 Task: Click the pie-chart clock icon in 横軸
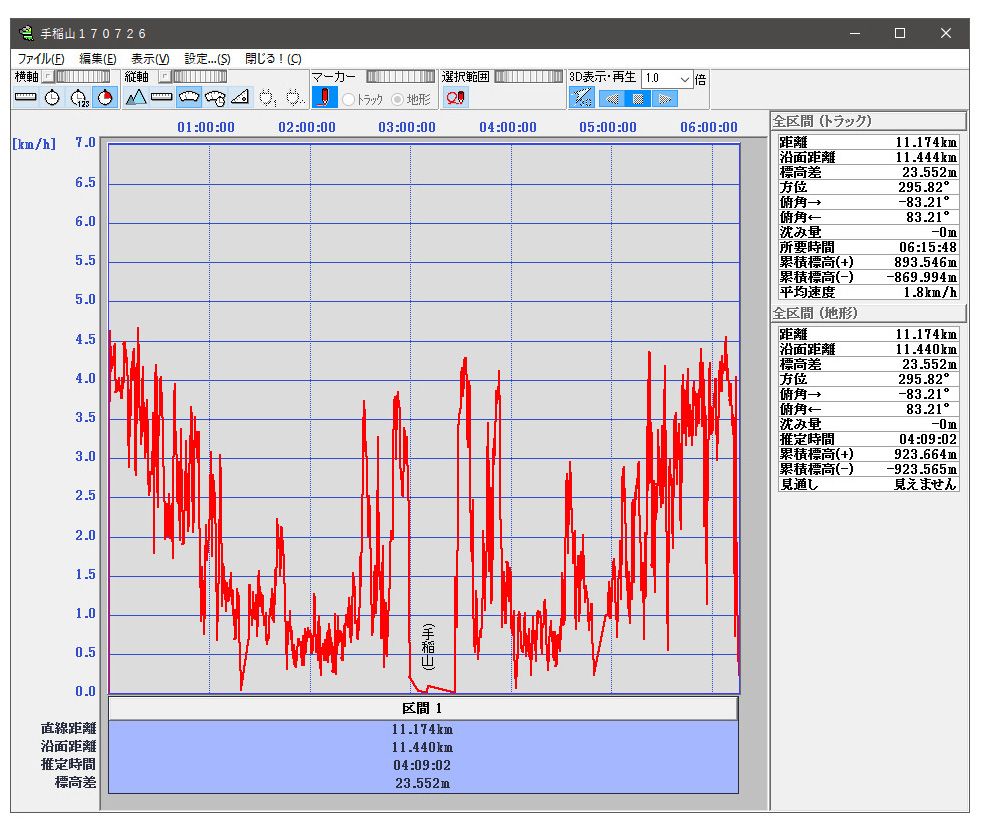pyautogui.click(x=106, y=97)
